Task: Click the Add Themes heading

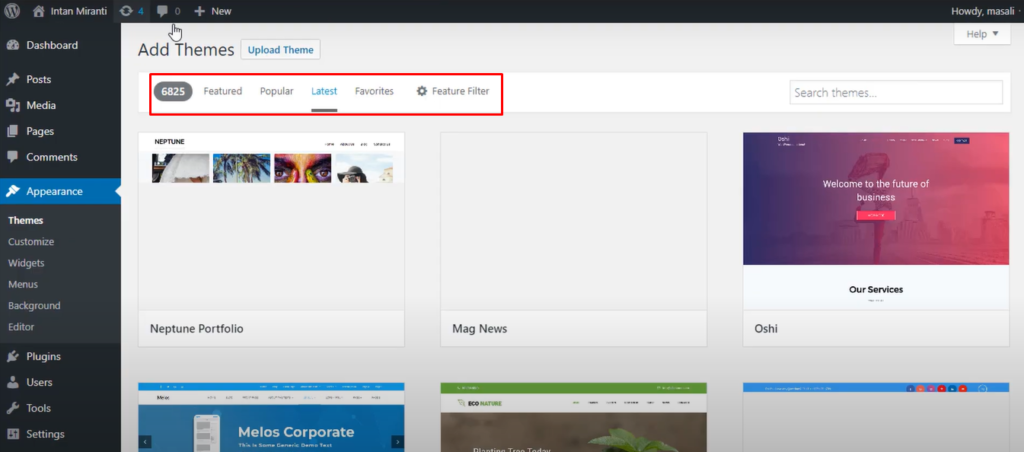Action: pos(186,50)
